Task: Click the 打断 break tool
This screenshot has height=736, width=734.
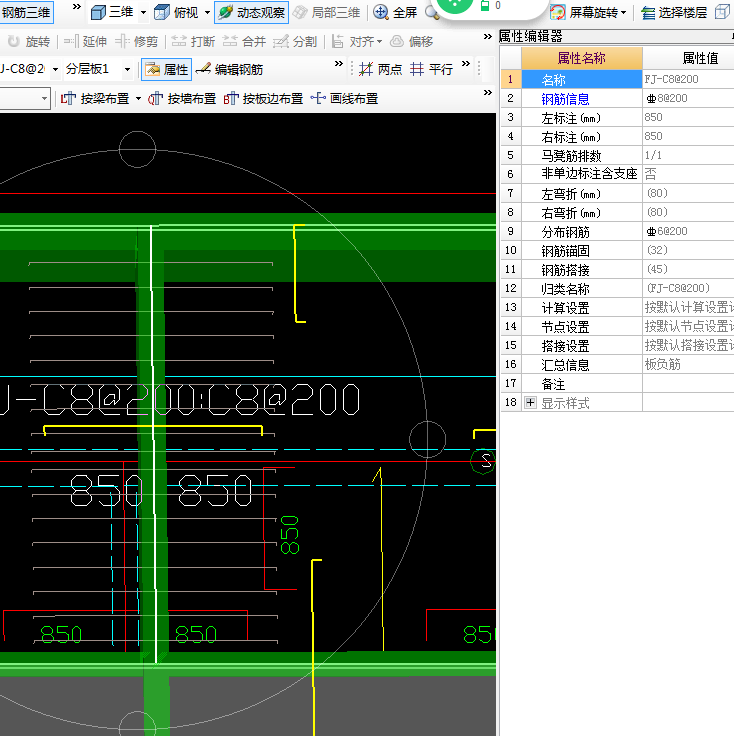Action: click(x=193, y=42)
